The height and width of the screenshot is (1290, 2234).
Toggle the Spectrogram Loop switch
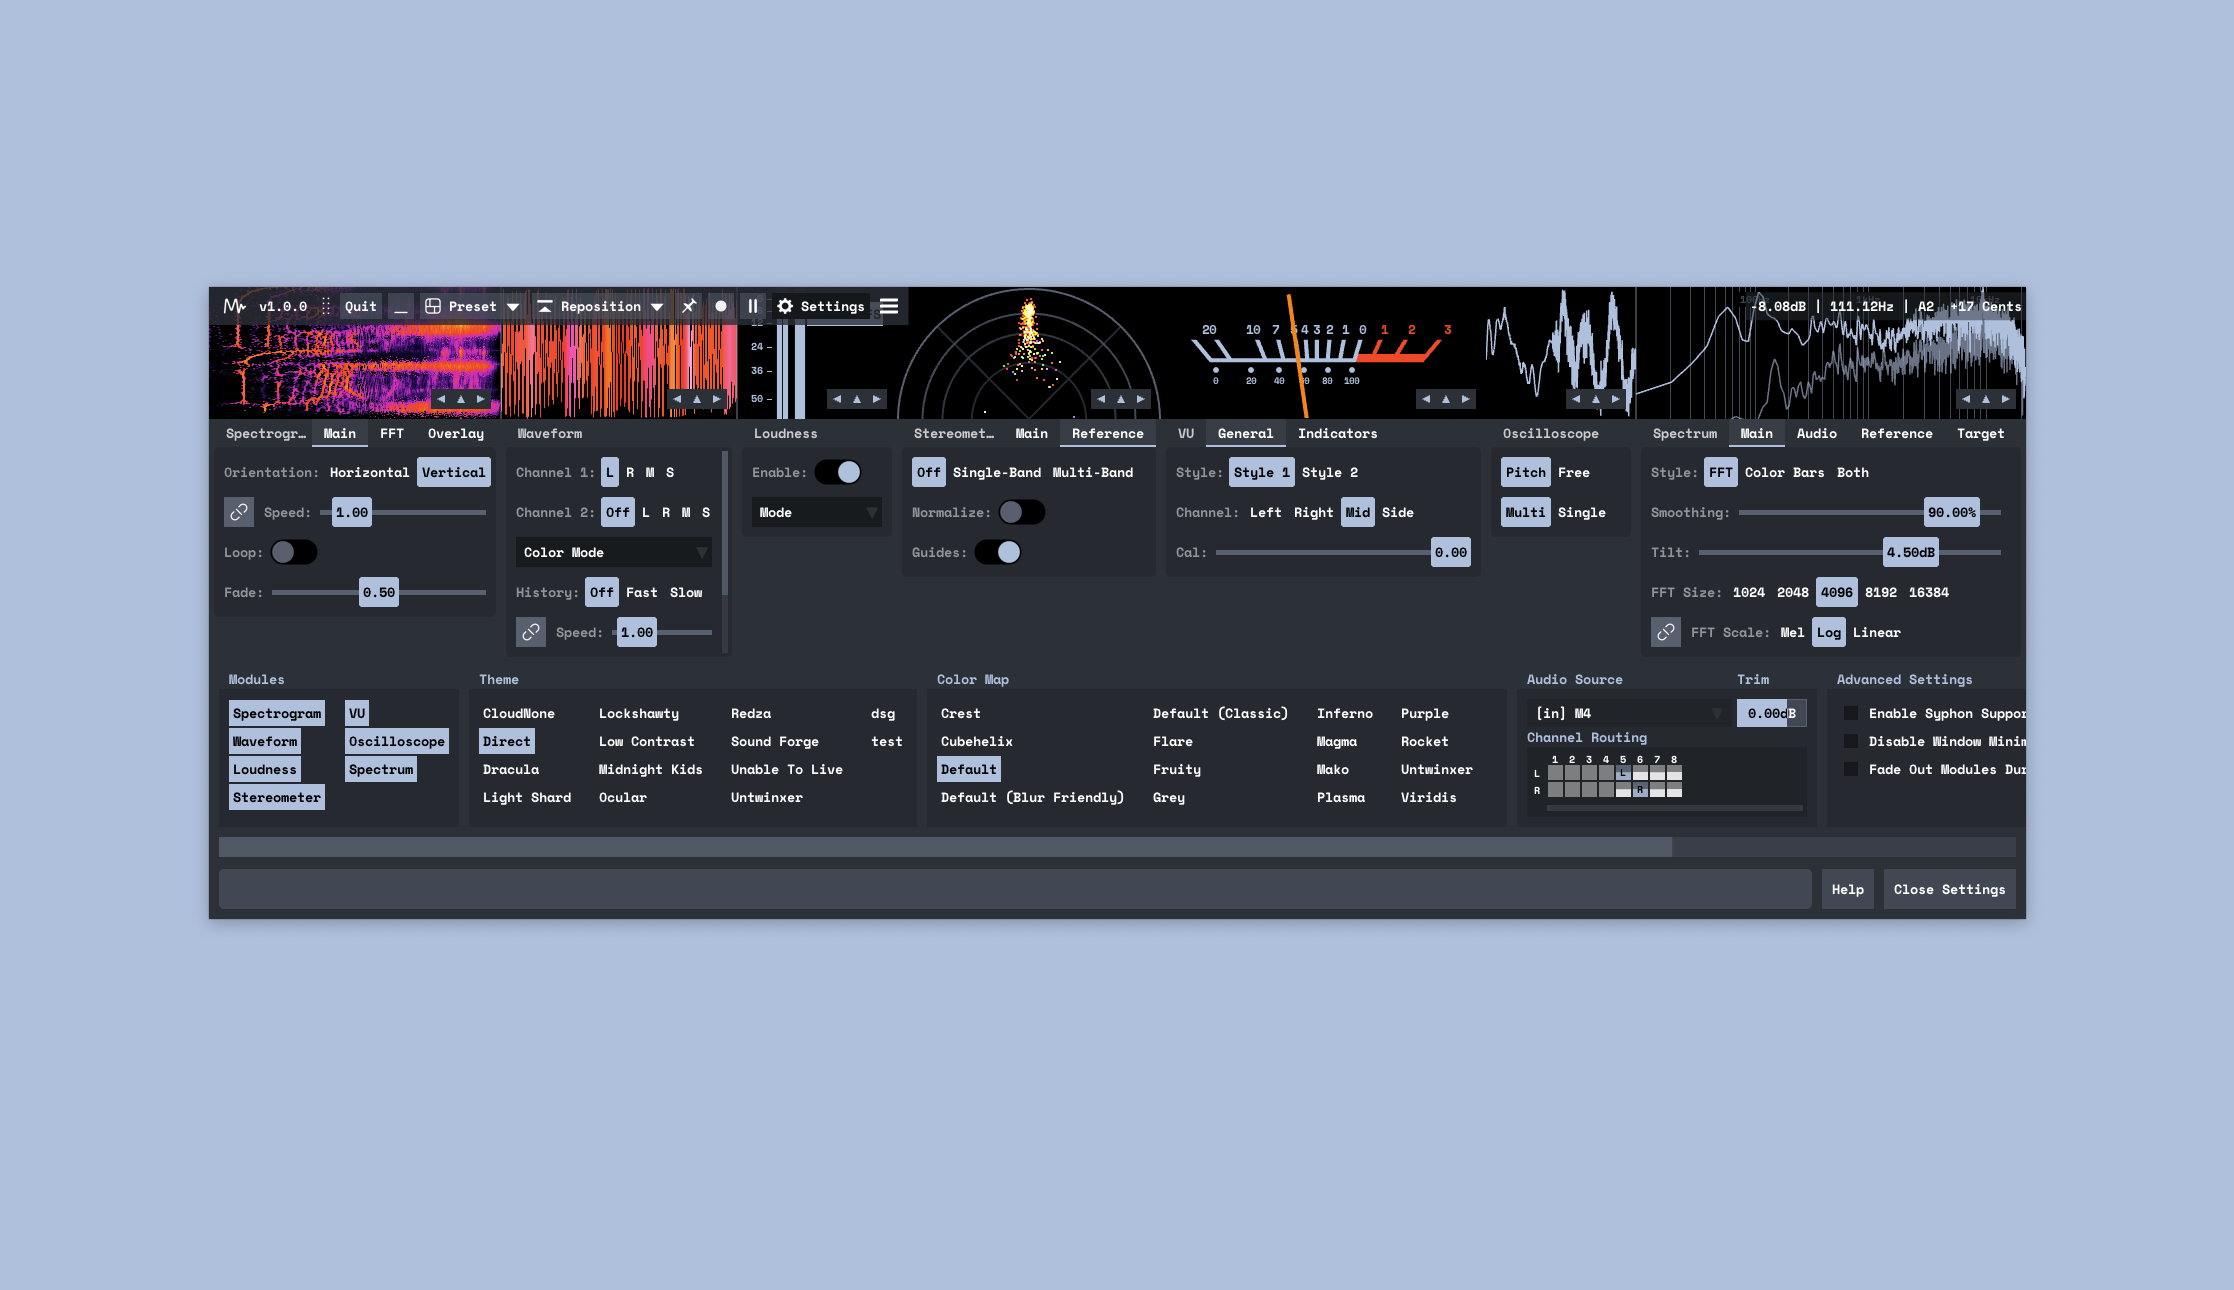point(294,552)
